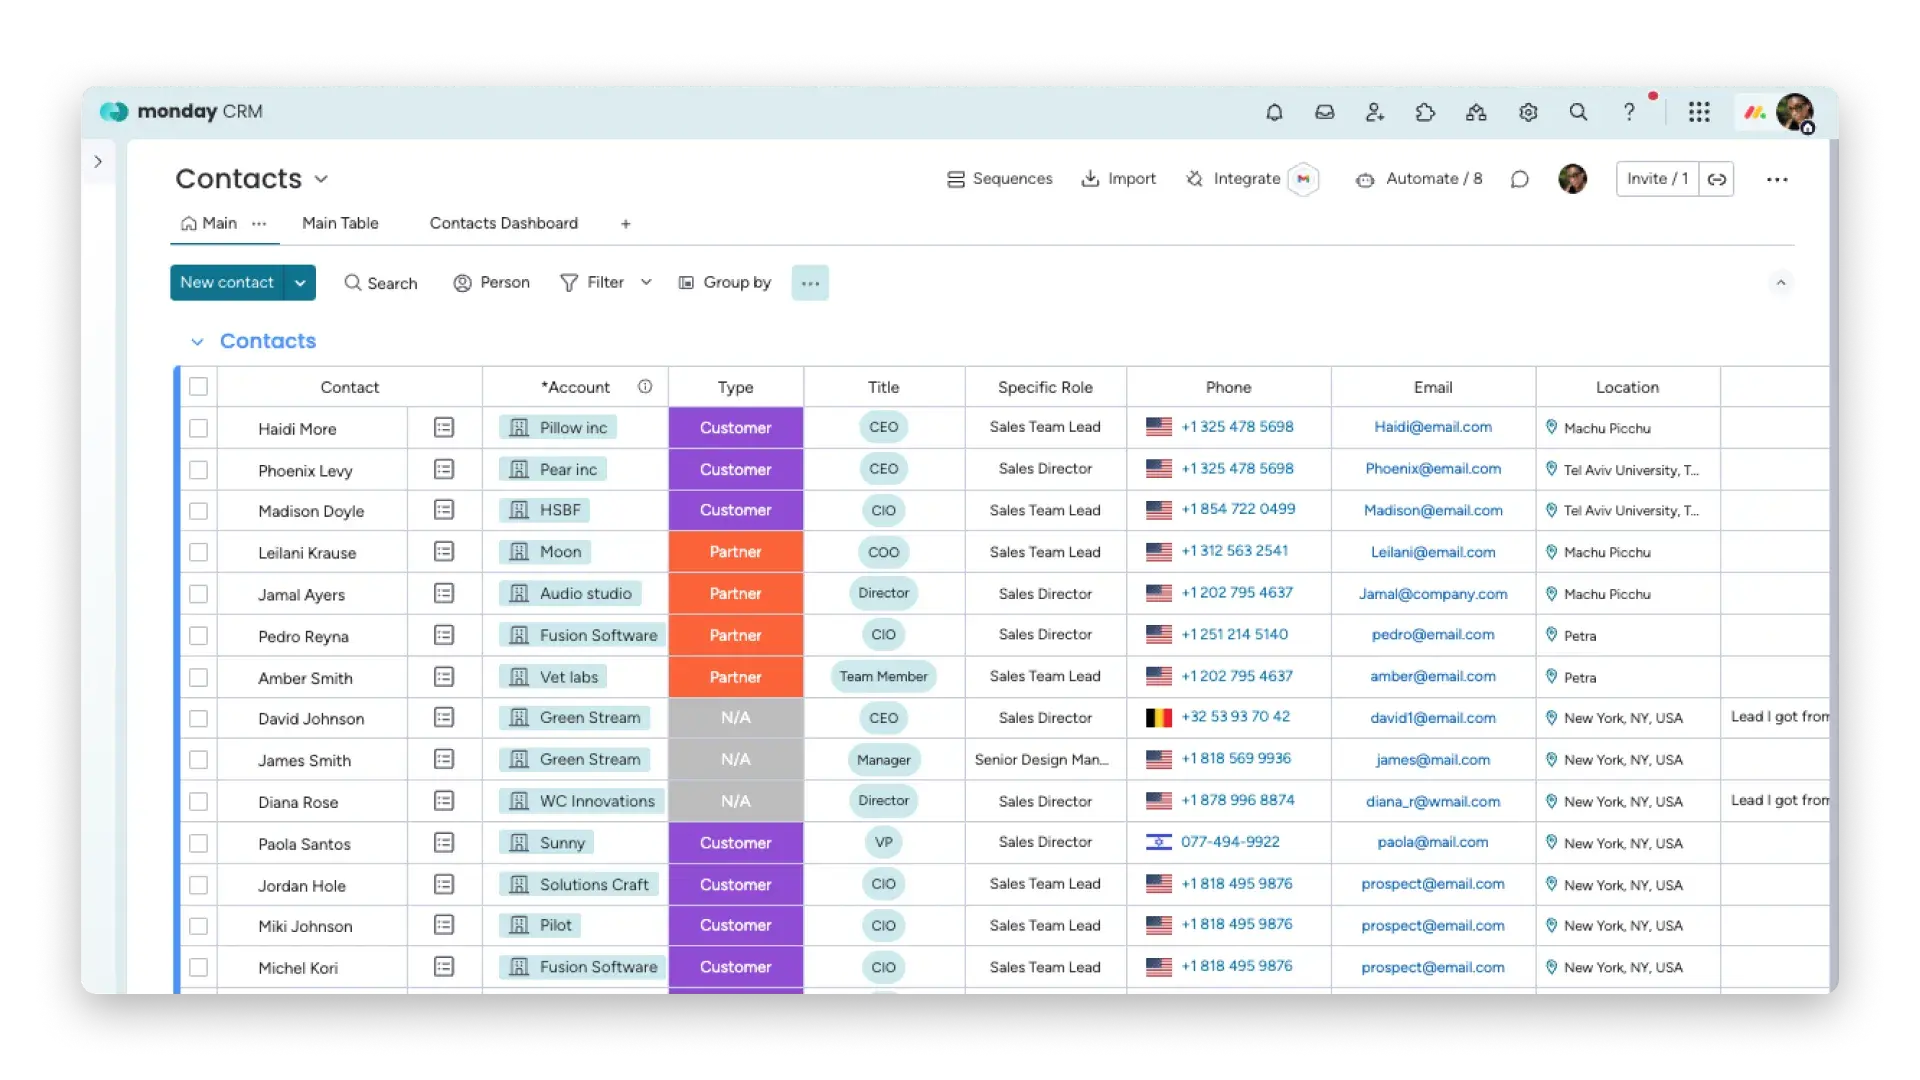Open the notifications bell icon
The image size is (1920, 1080).
pyautogui.click(x=1274, y=113)
